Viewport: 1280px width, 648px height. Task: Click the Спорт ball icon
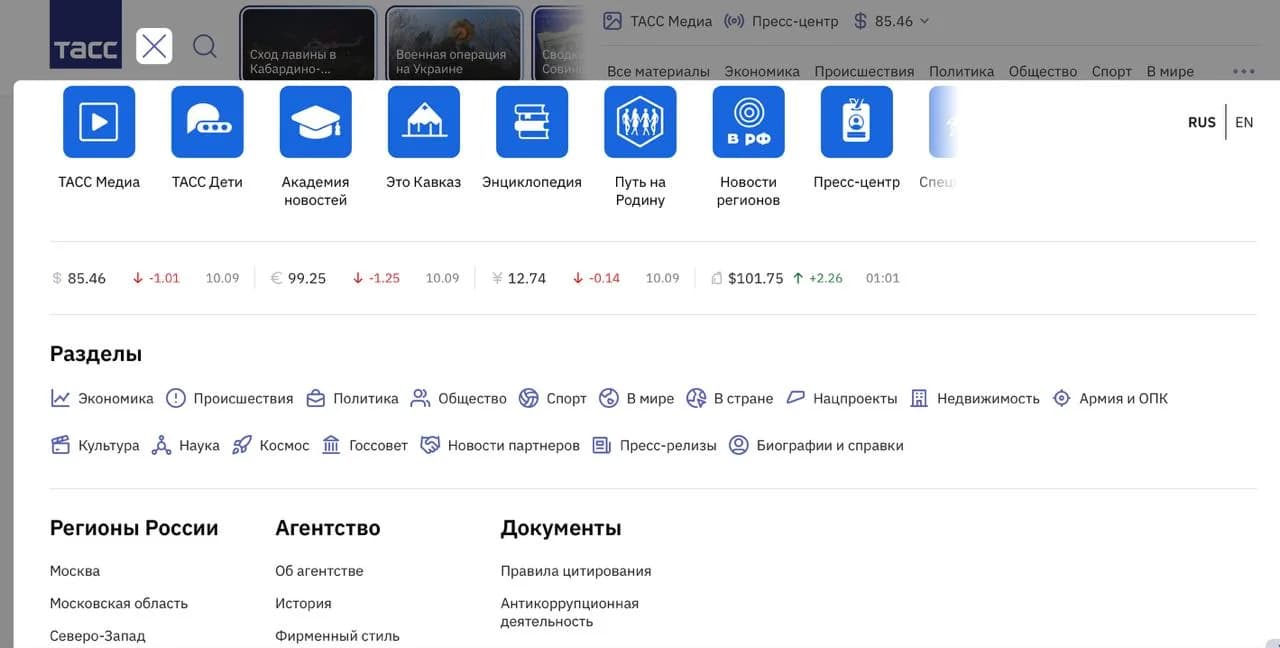click(529, 398)
